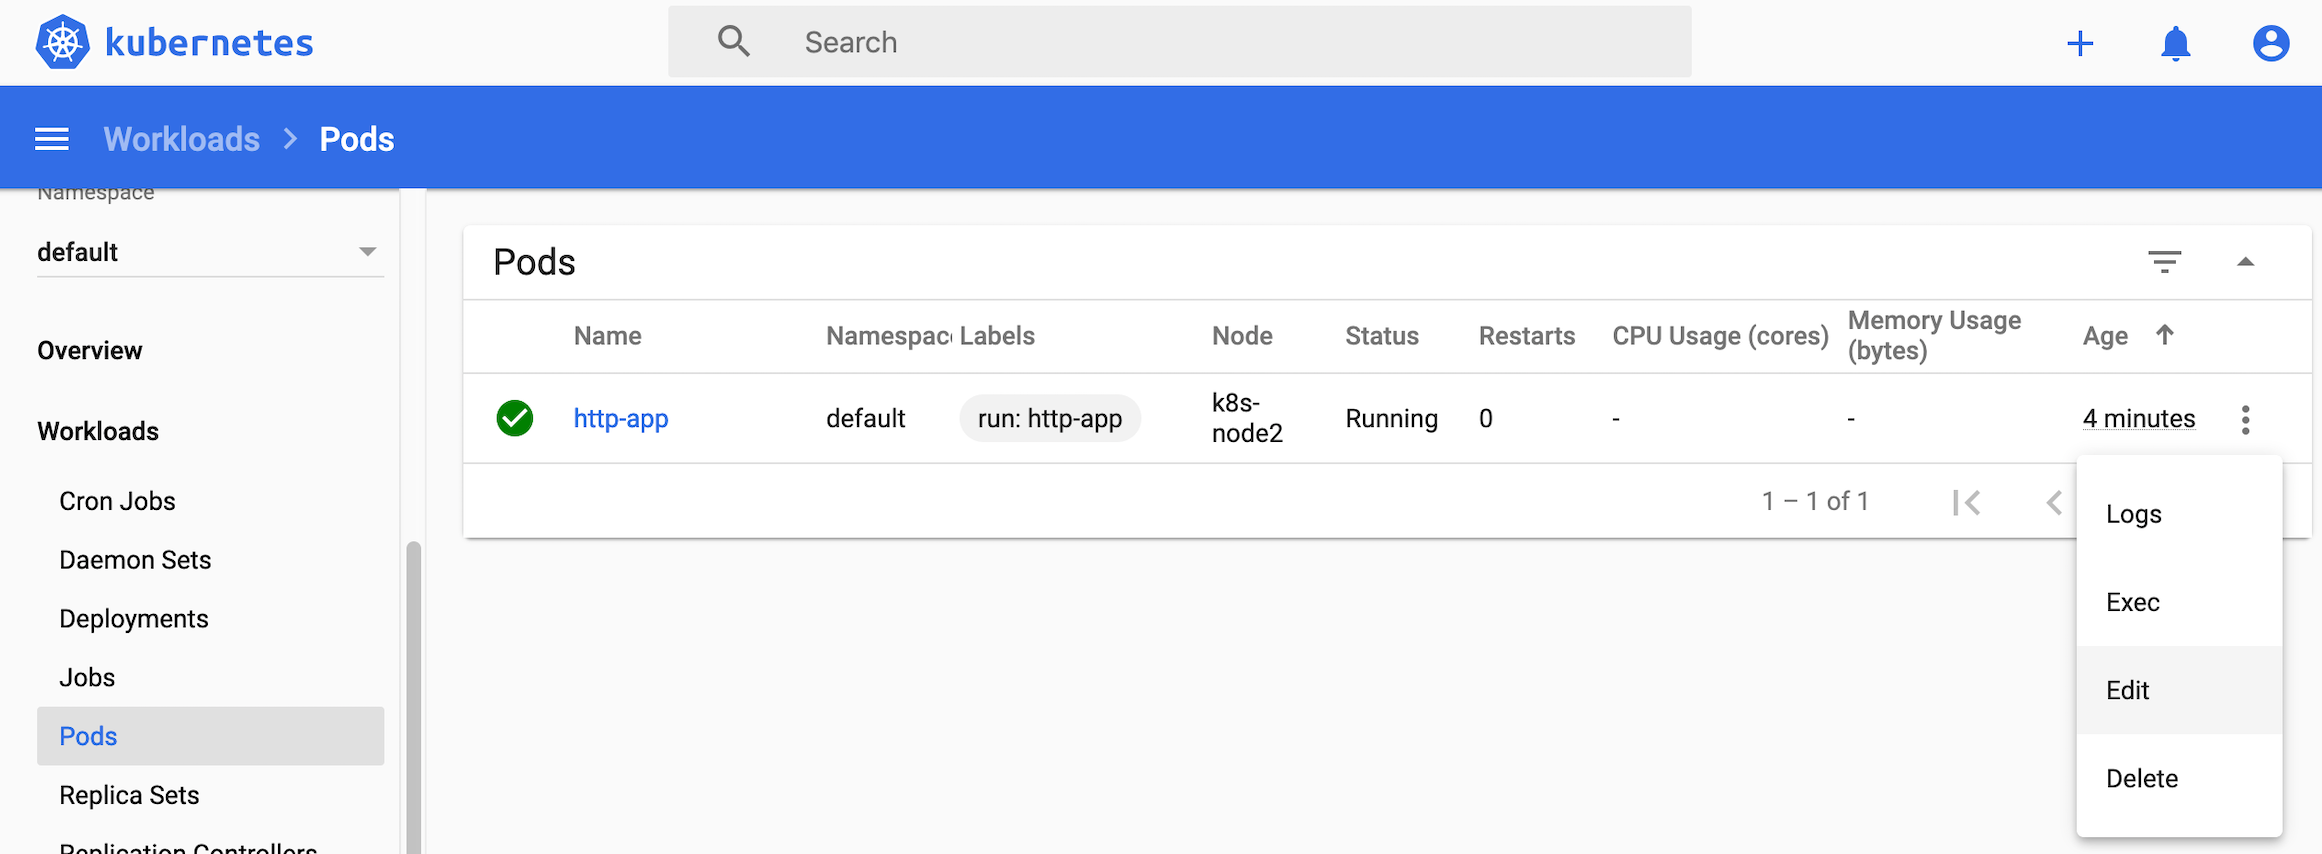The image size is (2322, 854).
Task: Choose Logs from the context menu
Action: [x=2134, y=514]
